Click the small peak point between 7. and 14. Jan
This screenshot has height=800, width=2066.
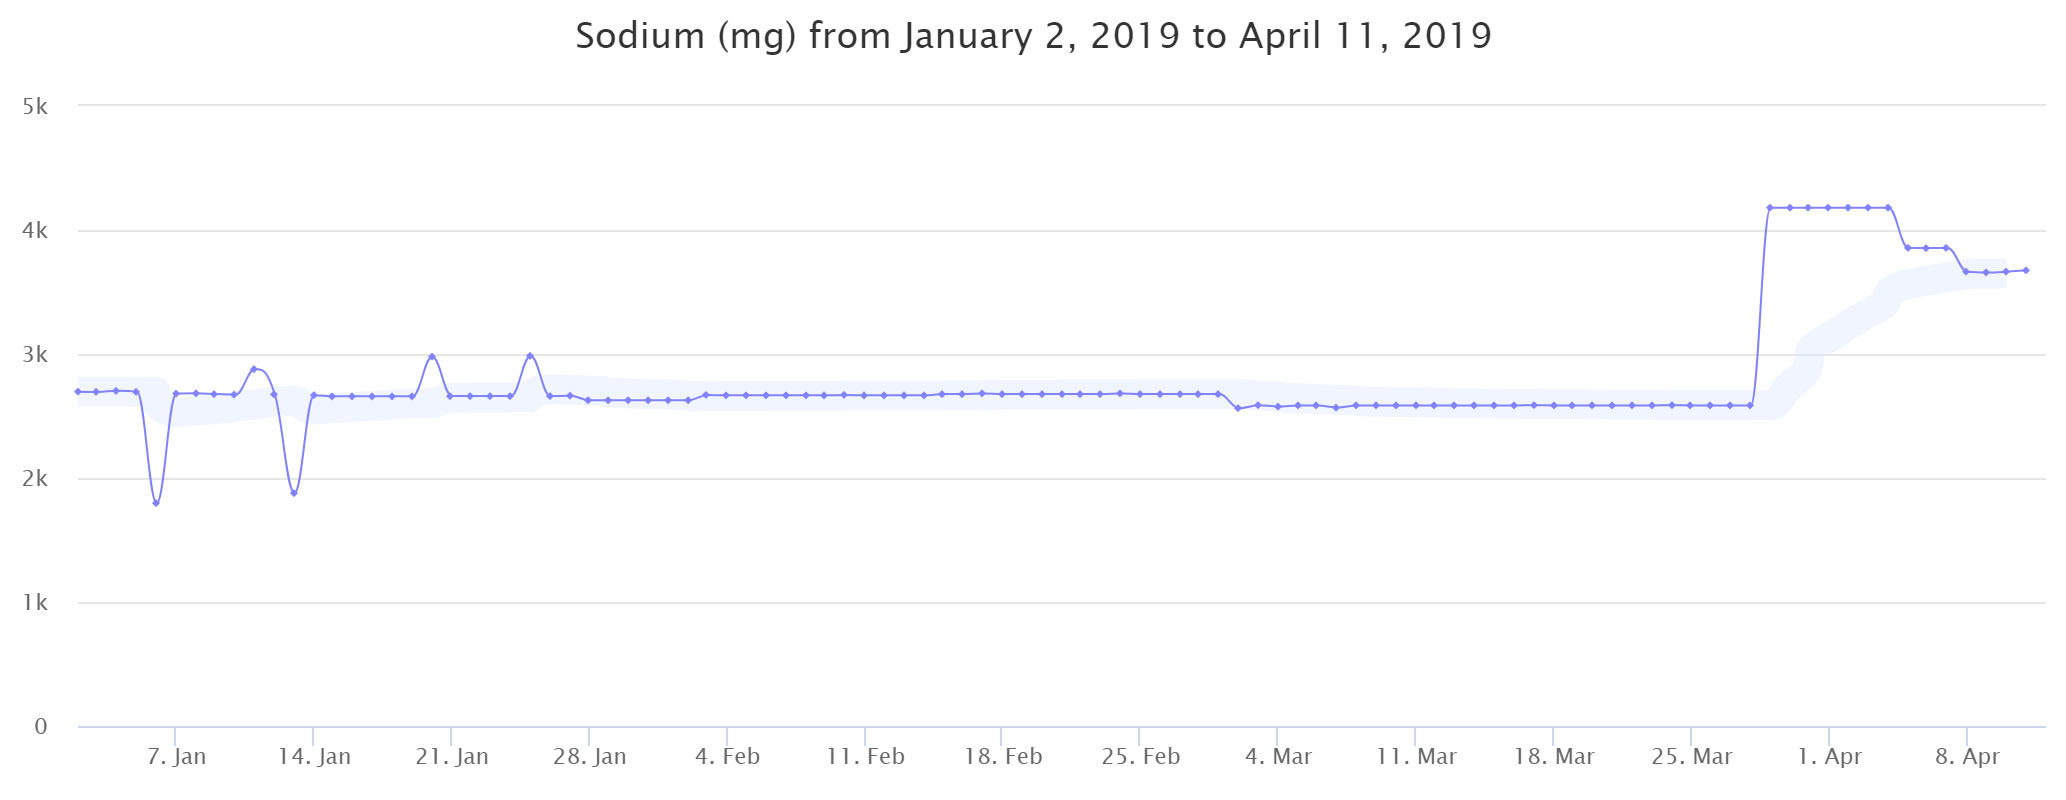pos(254,369)
